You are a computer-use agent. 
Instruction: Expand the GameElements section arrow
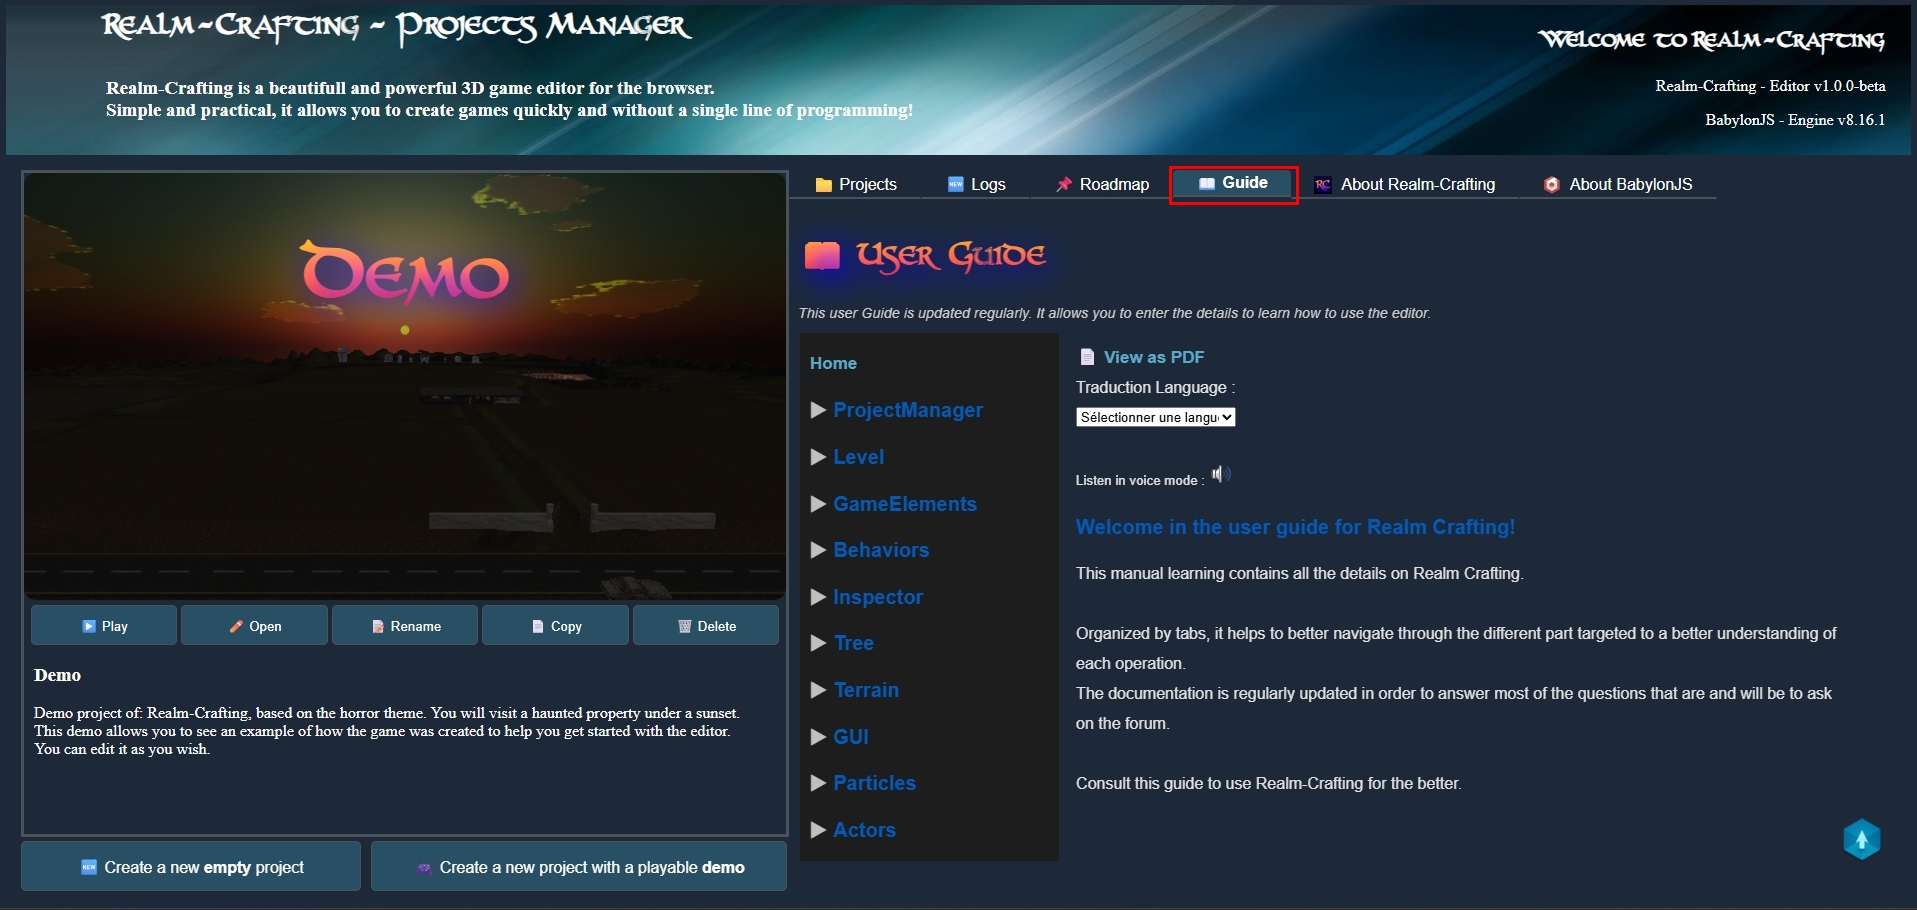[818, 504]
